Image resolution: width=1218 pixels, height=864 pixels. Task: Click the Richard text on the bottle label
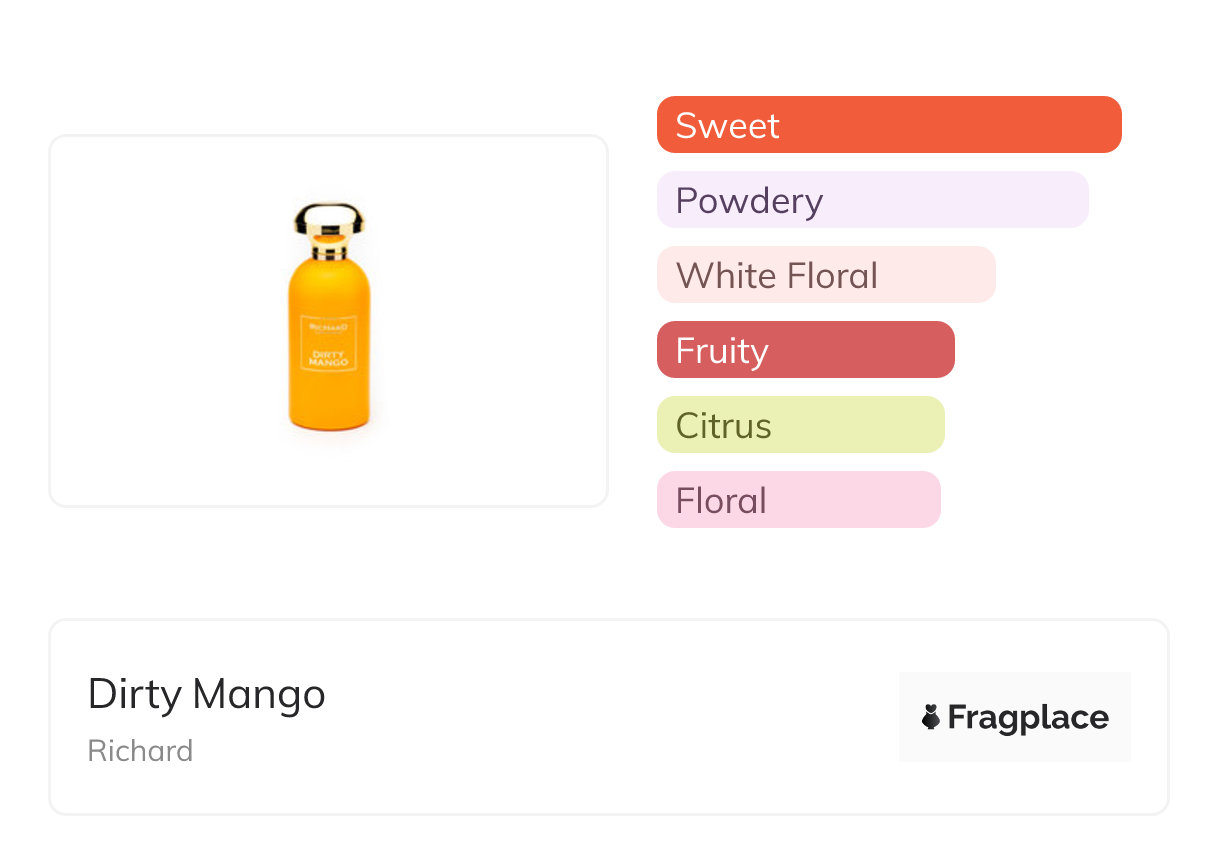[x=329, y=327]
